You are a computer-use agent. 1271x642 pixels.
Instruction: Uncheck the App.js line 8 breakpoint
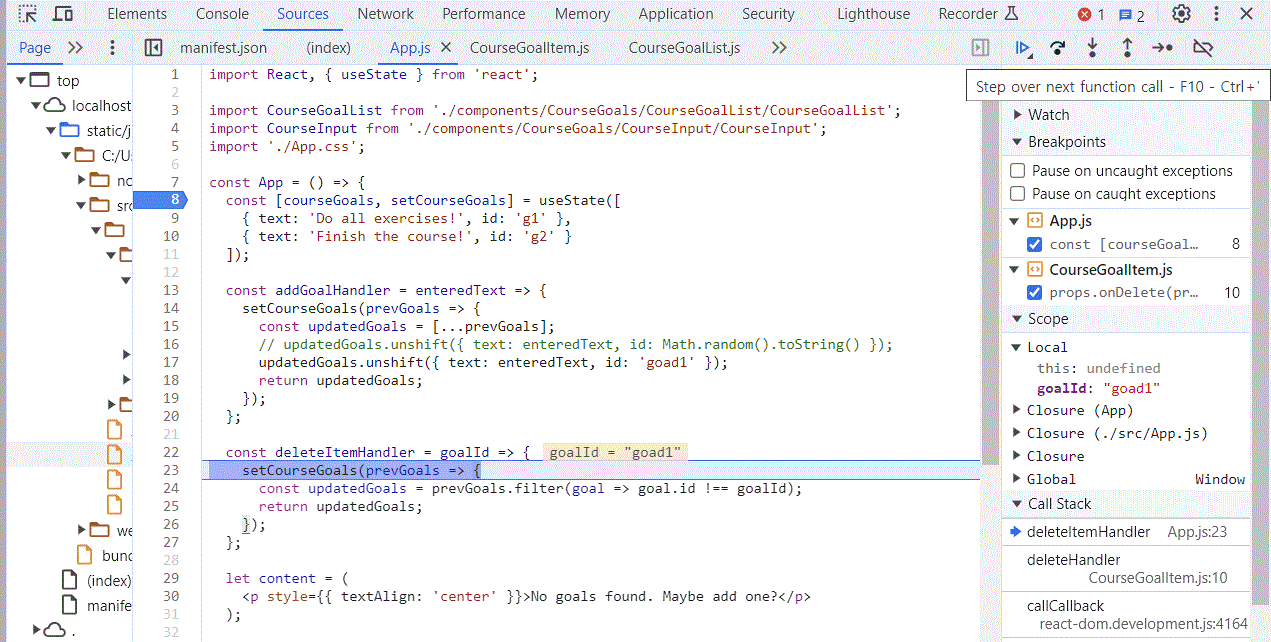pos(1035,244)
